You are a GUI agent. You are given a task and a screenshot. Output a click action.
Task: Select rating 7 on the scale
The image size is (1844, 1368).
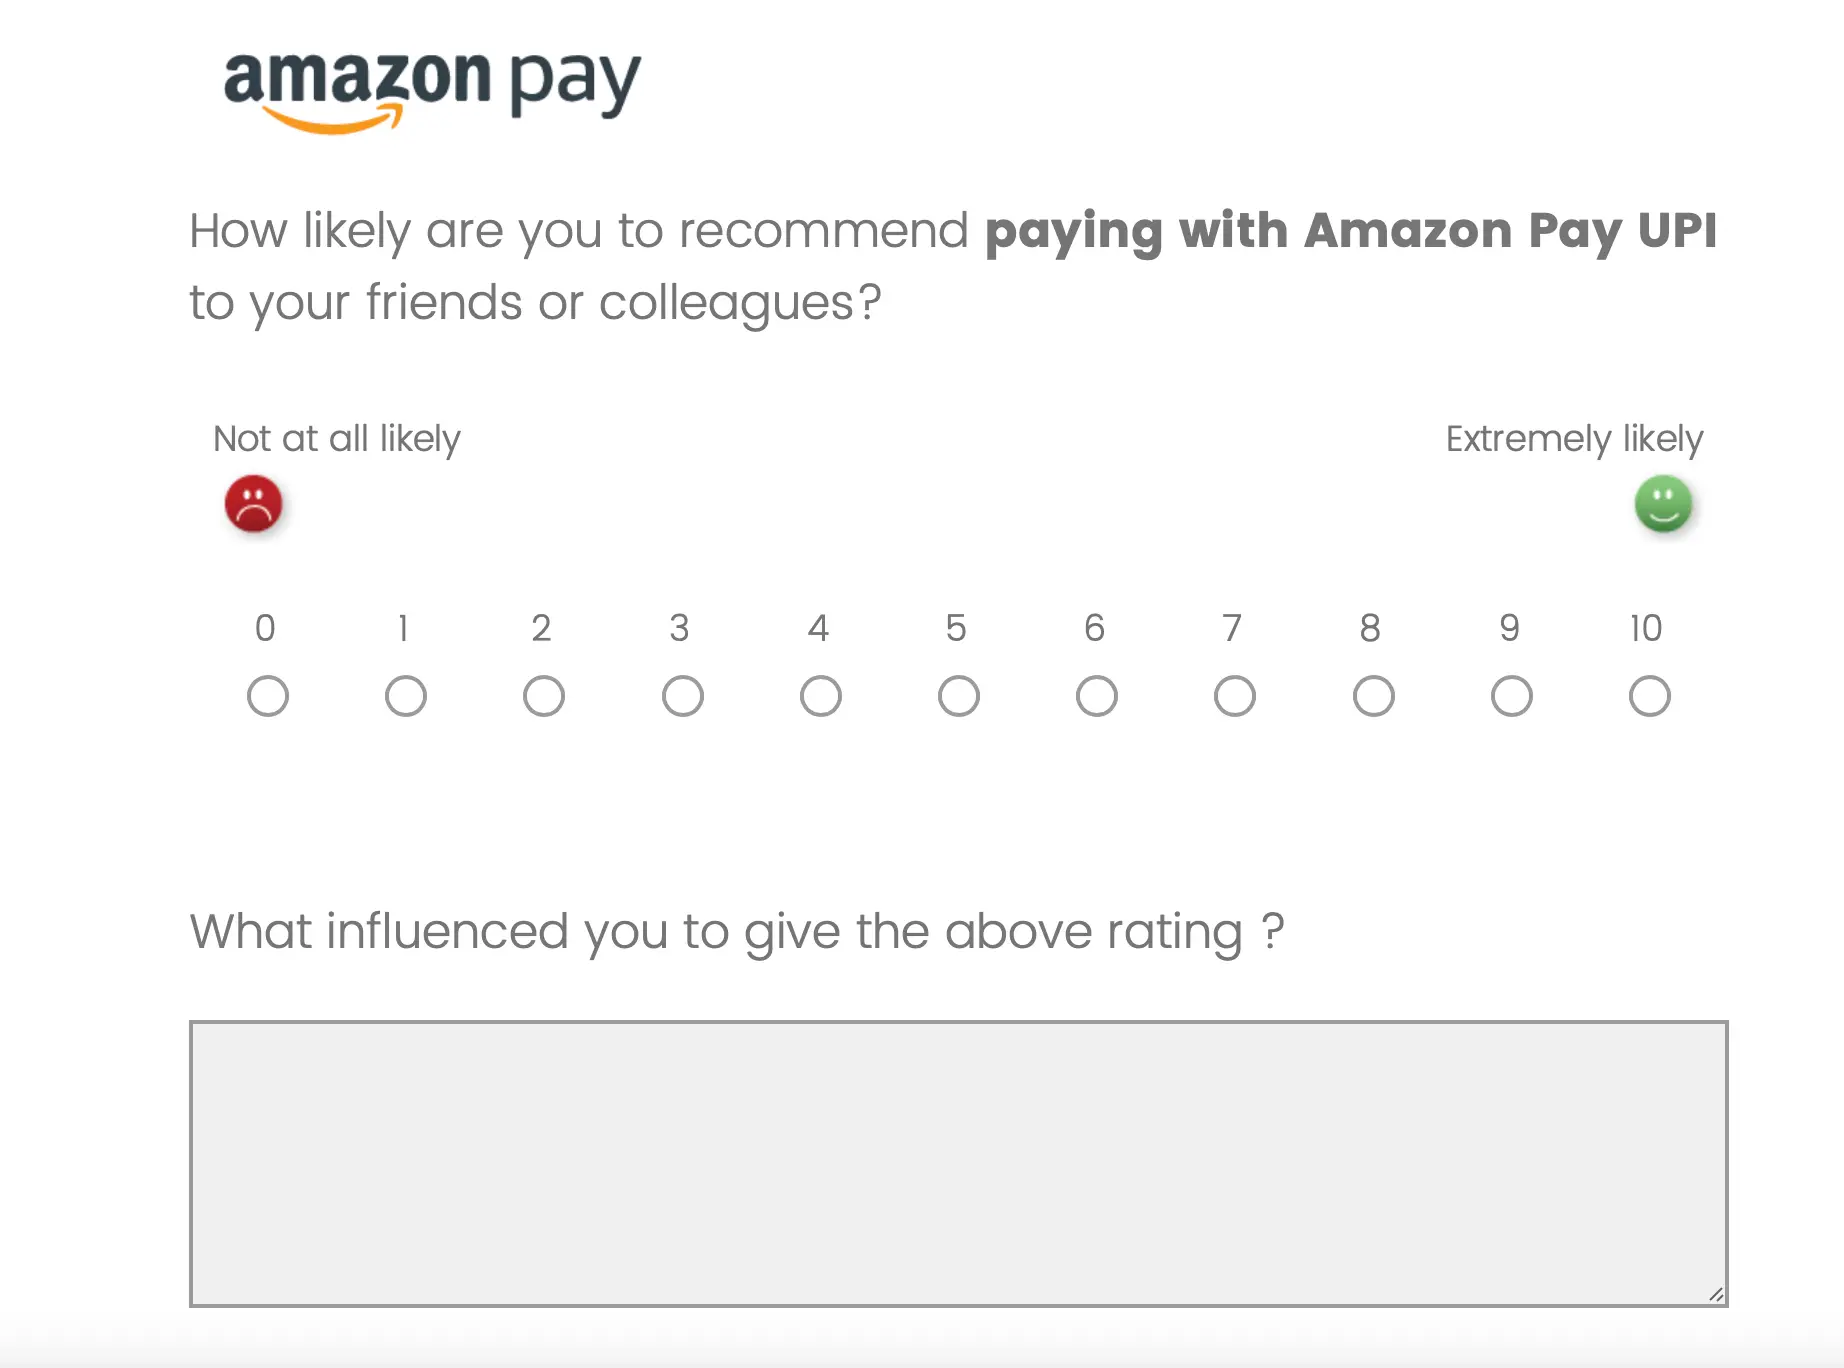tap(1234, 694)
